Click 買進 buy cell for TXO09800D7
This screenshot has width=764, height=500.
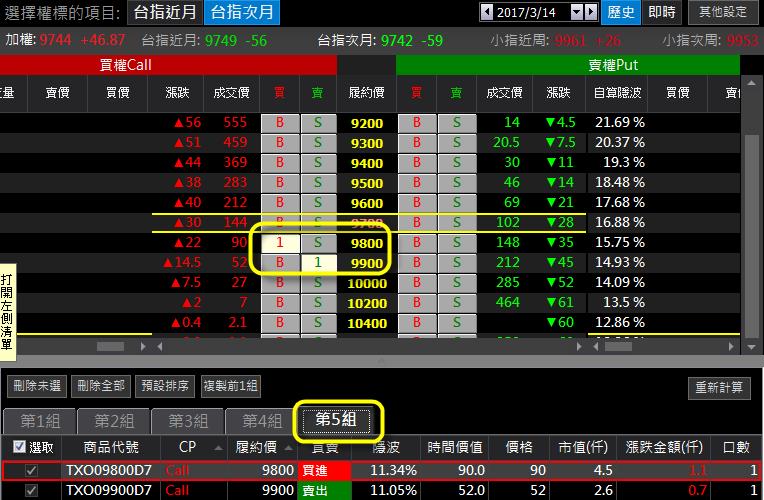[324, 471]
